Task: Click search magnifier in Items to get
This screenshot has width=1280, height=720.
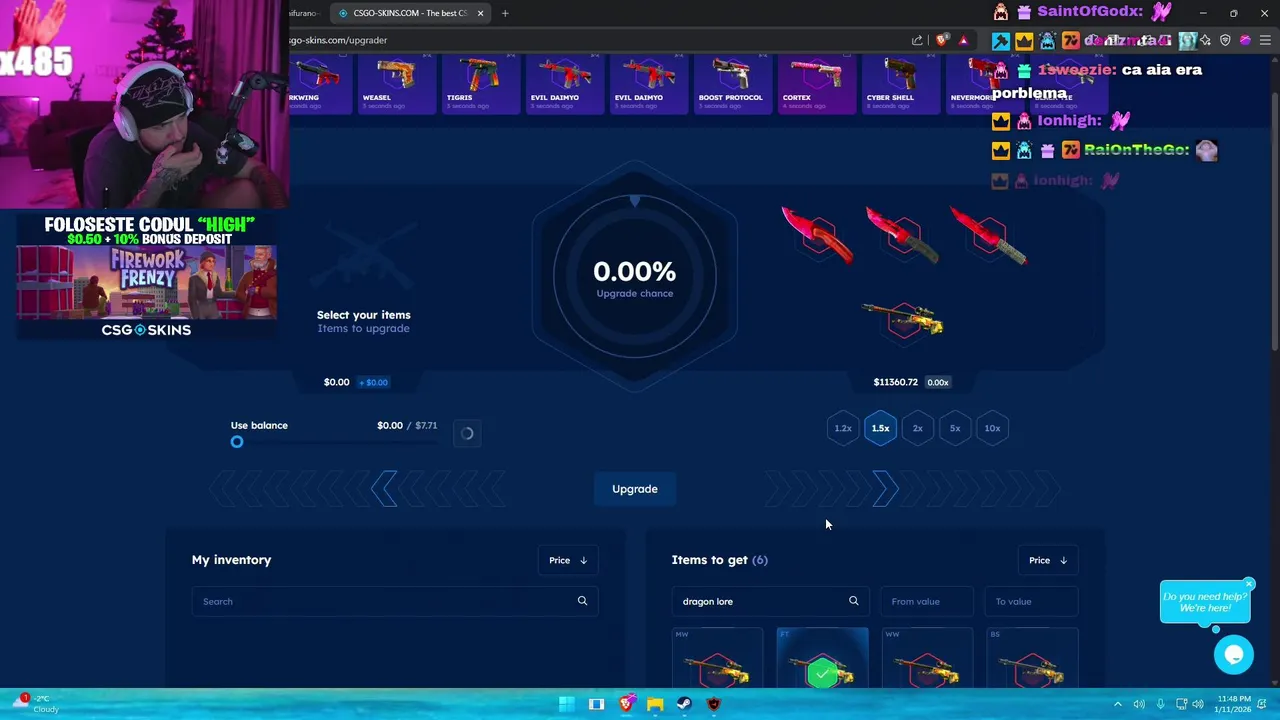Action: pos(854,601)
